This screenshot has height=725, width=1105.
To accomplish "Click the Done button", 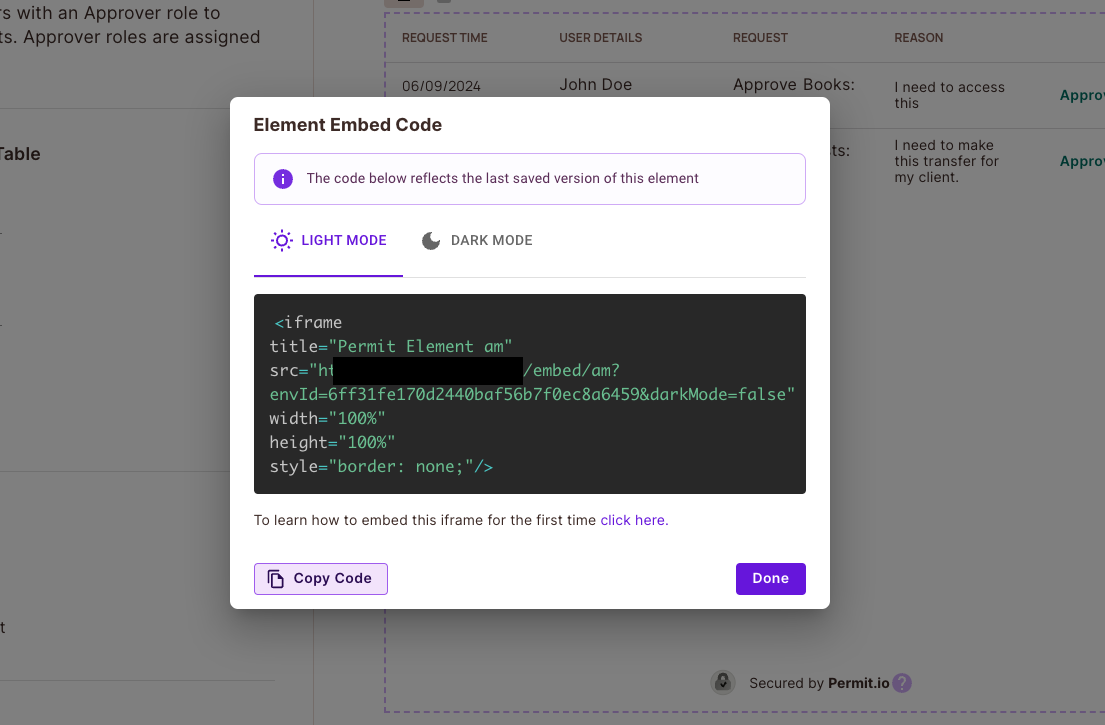I will [770, 578].
